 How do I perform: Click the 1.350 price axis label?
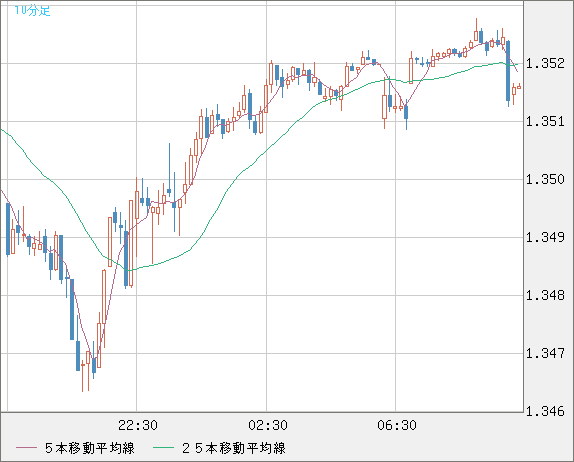coord(545,179)
